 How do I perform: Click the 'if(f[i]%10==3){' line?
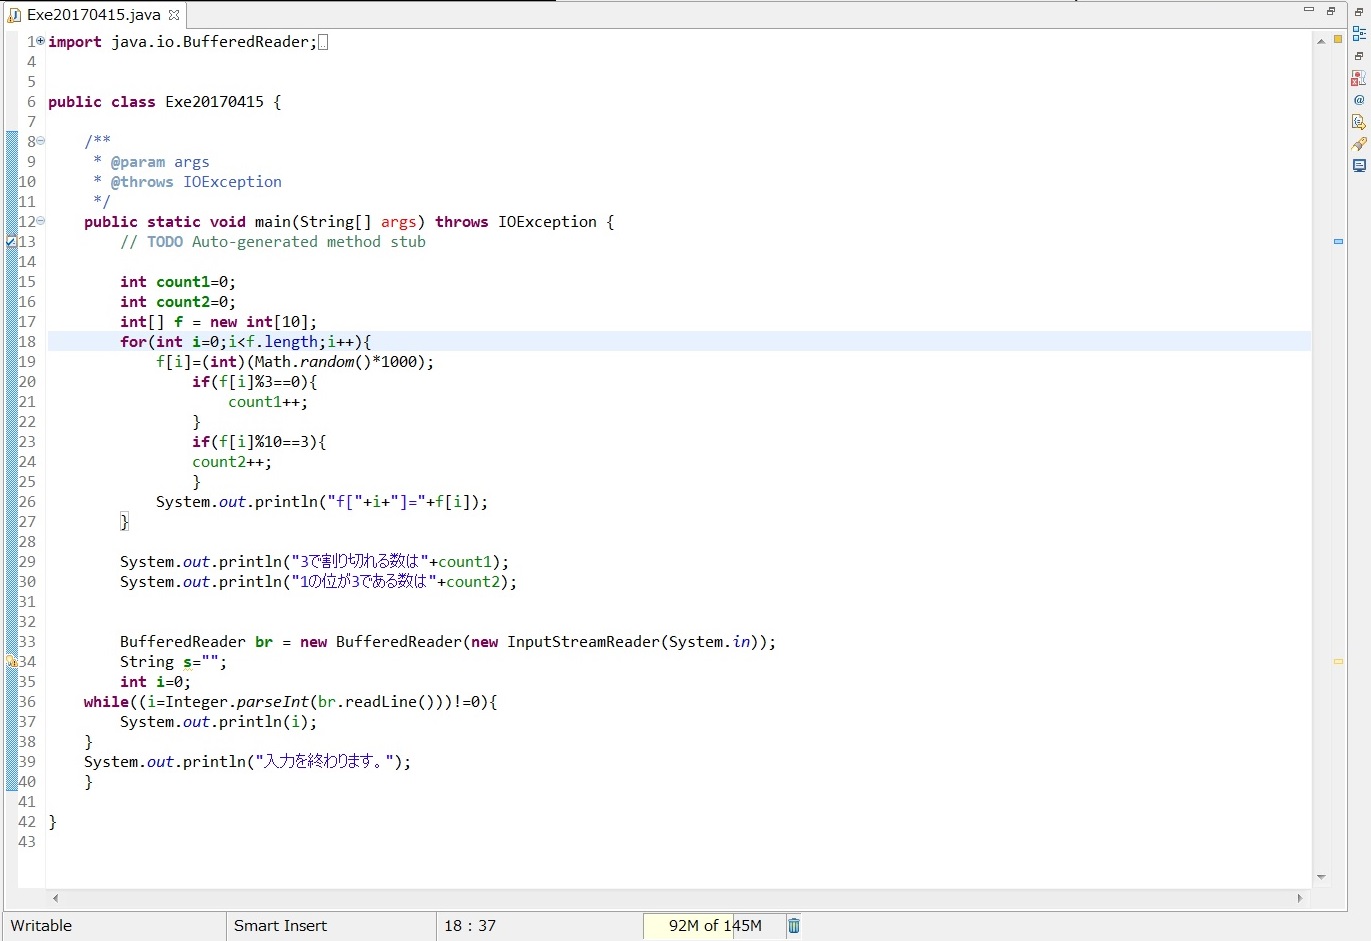click(x=259, y=442)
